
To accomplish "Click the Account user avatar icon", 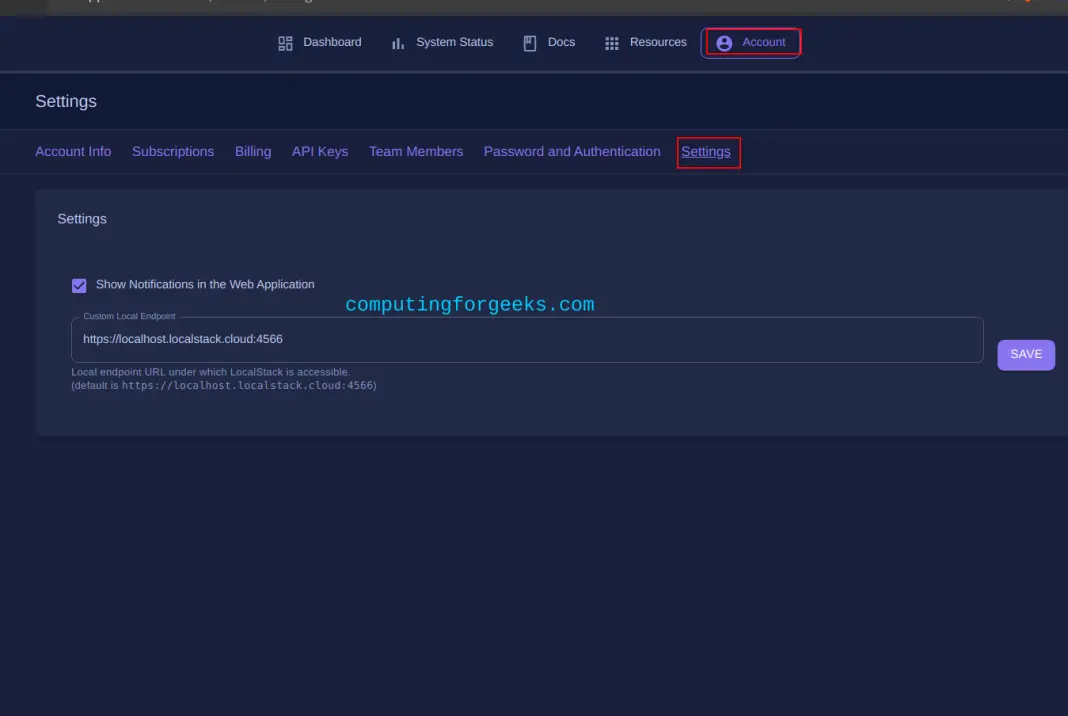I will (x=724, y=43).
